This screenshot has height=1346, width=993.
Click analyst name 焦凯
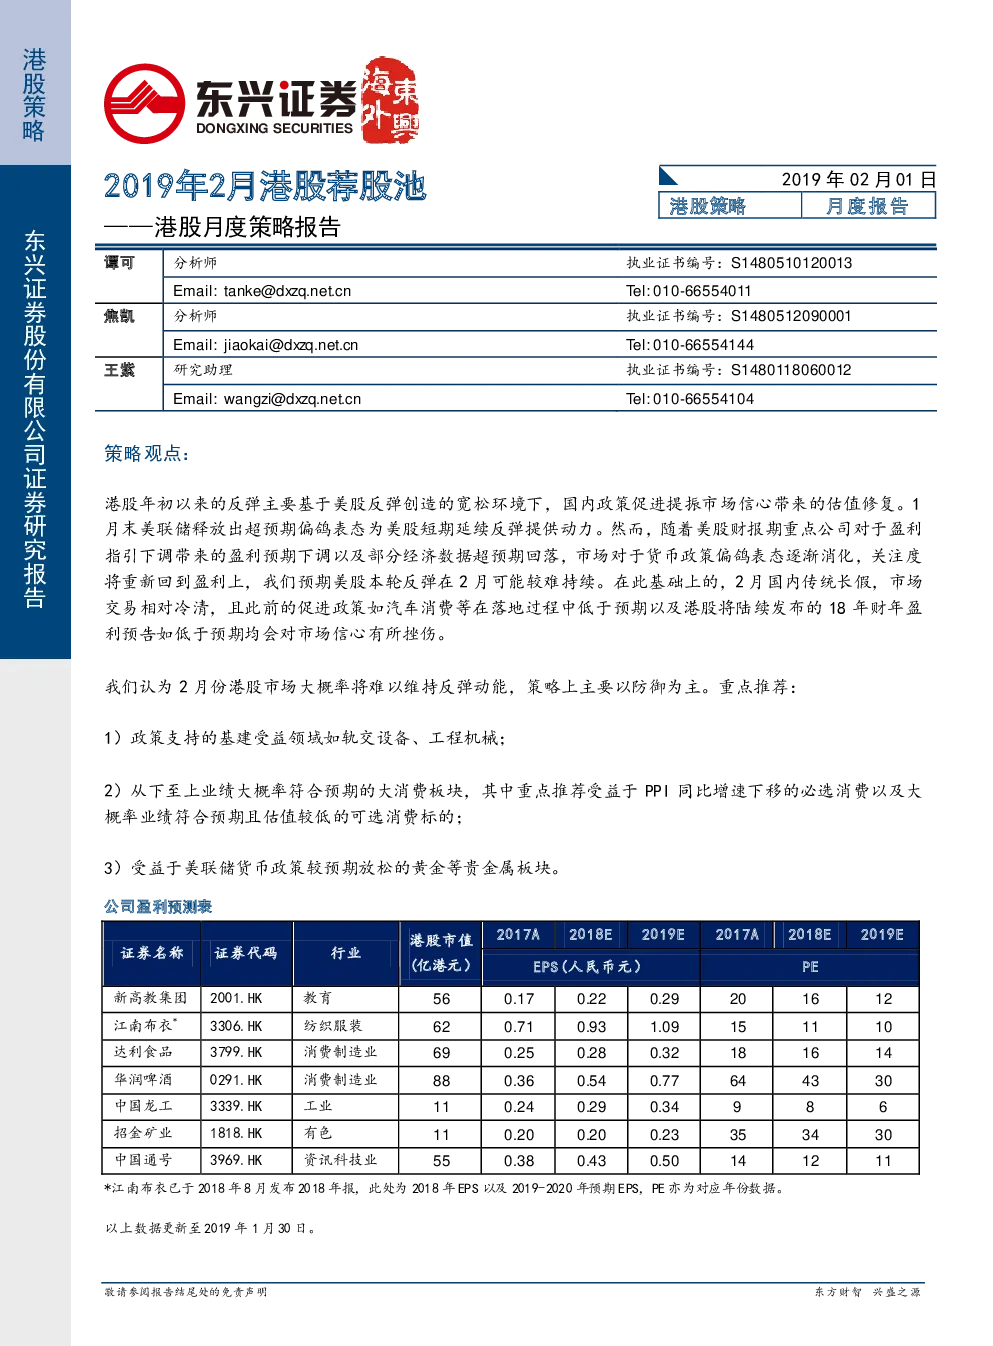[119, 316]
